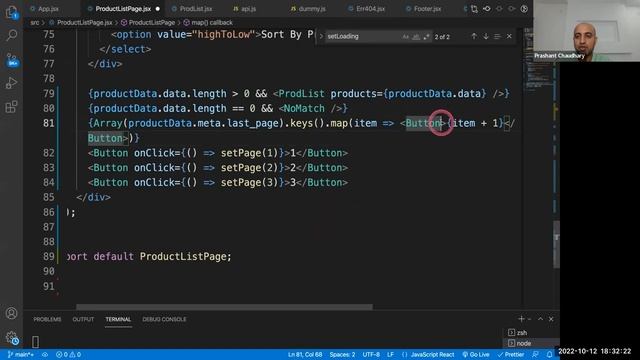Image resolution: width=640 pixels, height=360 pixels.
Task: Open notifications bell in status bar
Action: coord(549,354)
